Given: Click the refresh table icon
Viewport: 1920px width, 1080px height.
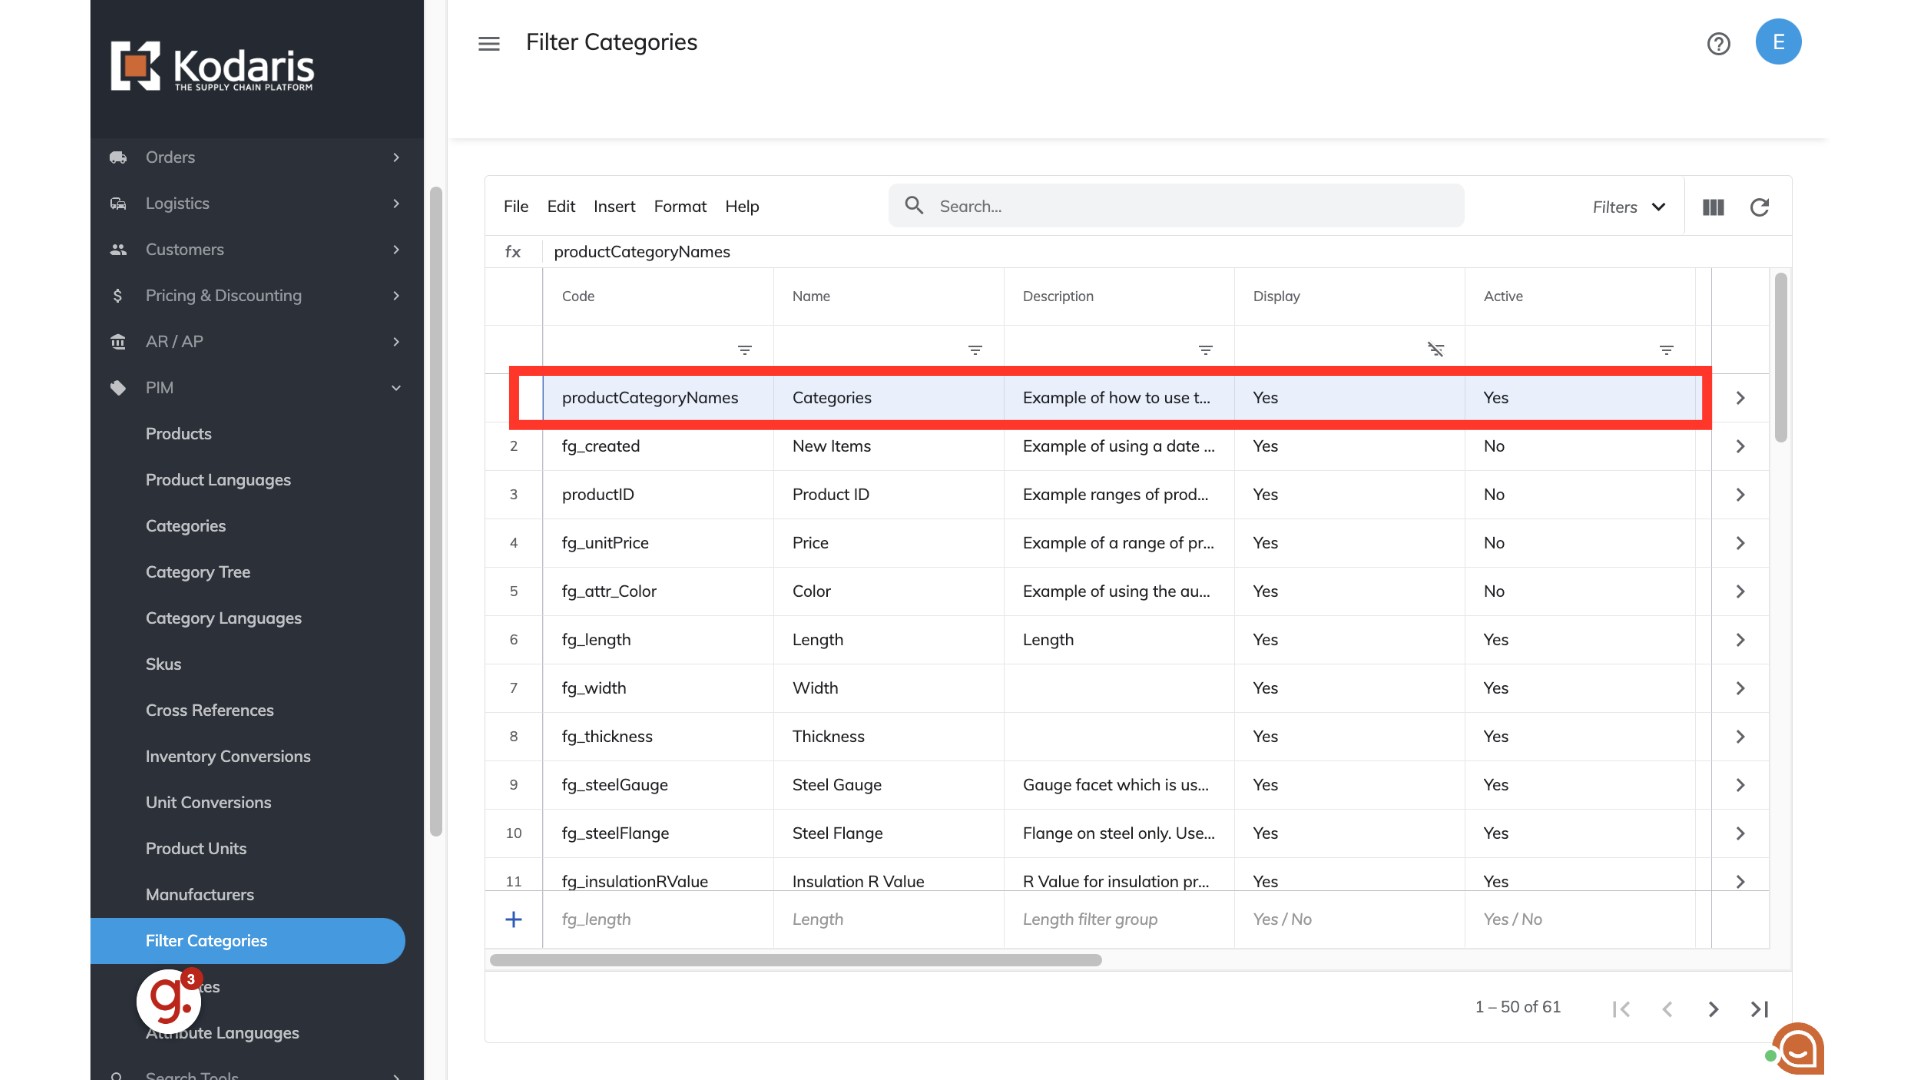Looking at the screenshot, I should (x=1759, y=207).
